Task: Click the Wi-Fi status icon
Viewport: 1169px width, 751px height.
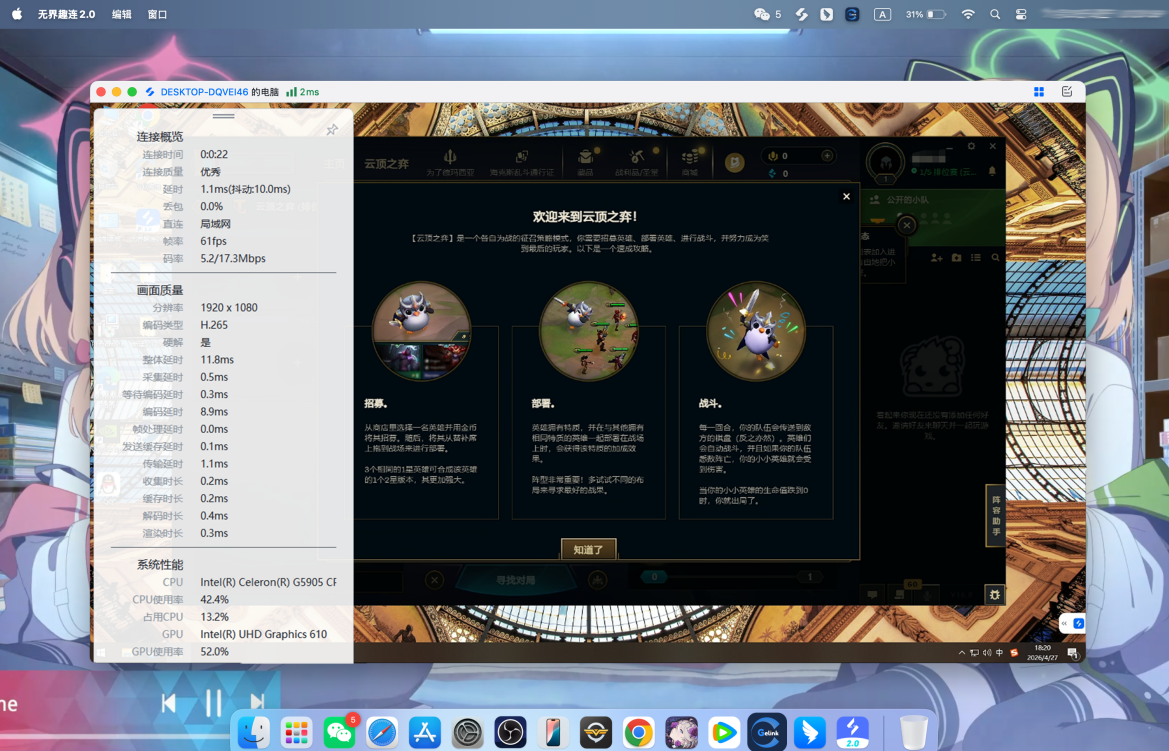Action: pos(968,14)
